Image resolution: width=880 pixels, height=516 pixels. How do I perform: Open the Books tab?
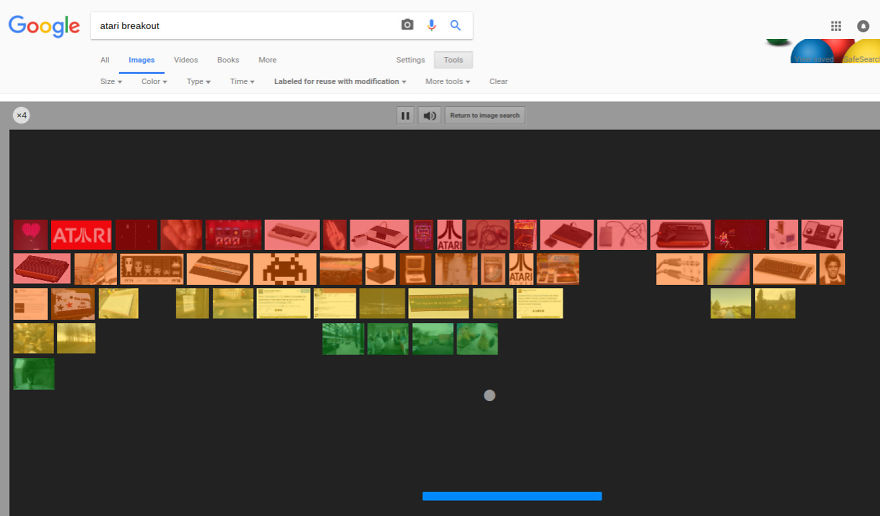(228, 60)
